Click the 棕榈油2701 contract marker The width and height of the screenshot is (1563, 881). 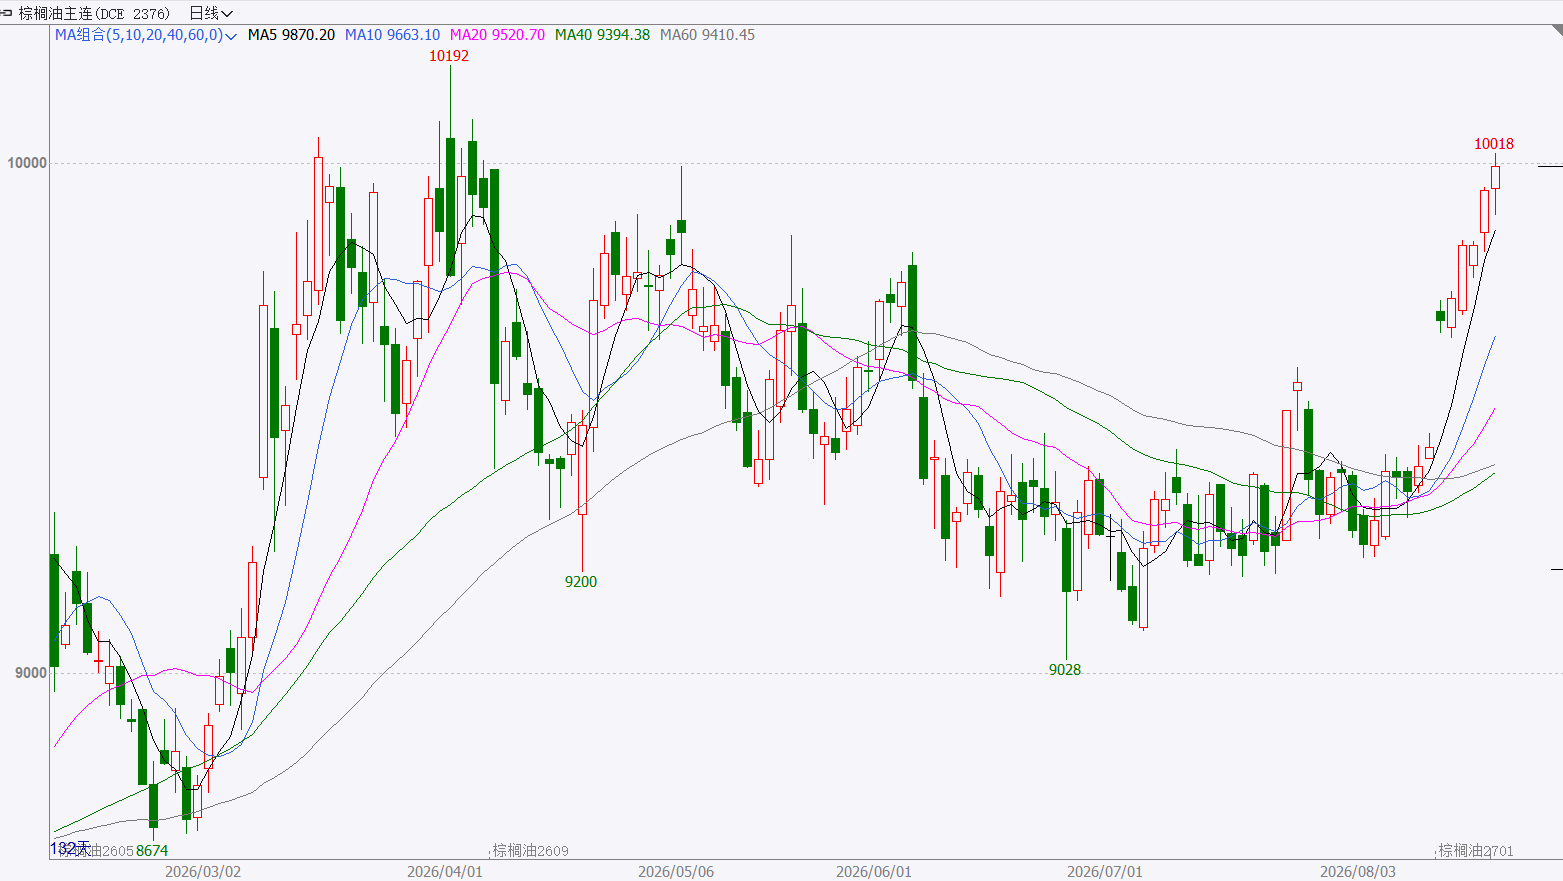pos(1476,851)
